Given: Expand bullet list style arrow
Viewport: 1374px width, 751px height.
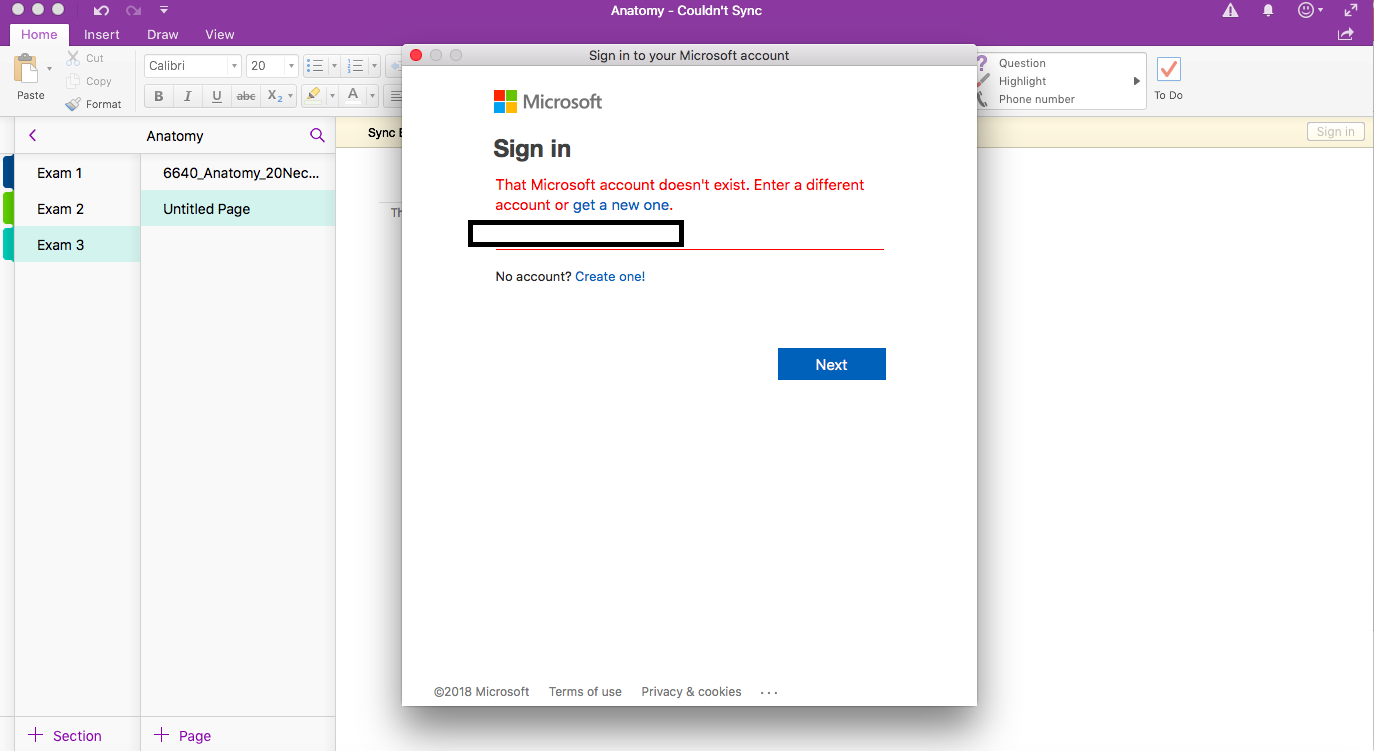Looking at the screenshot, I should [x=334, y=66].
